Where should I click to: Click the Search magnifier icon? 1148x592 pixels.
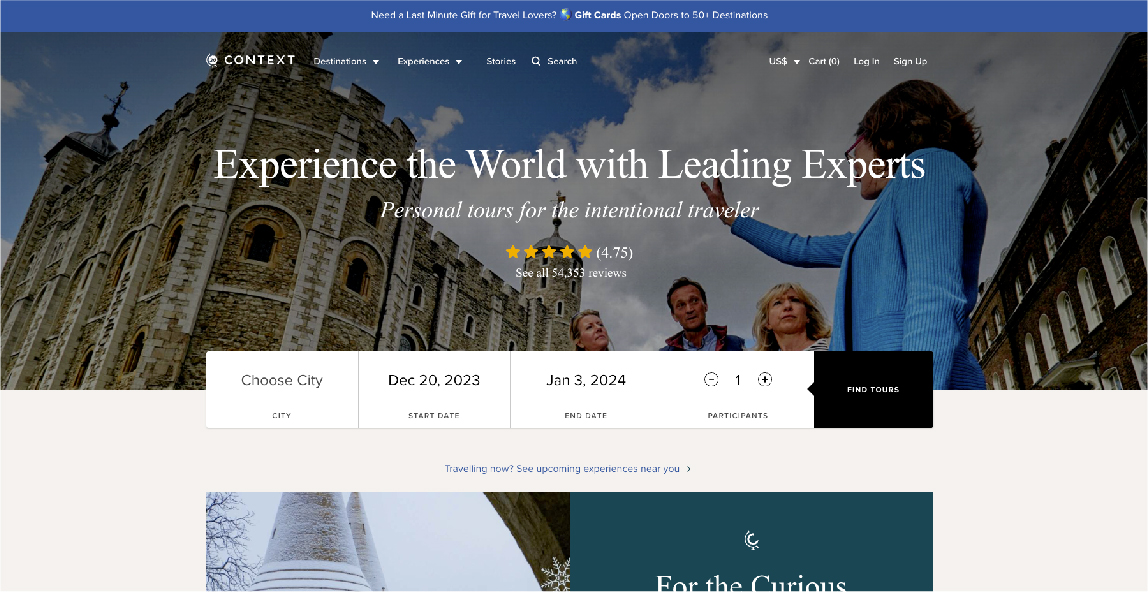coord(537,61)
